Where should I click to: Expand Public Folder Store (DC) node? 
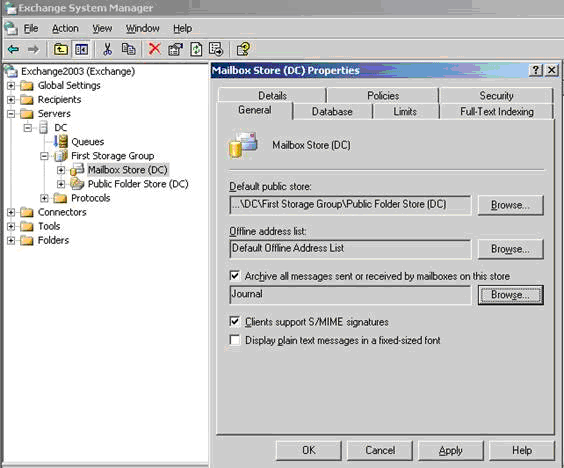pyautogui.click(x=61, y=184)
